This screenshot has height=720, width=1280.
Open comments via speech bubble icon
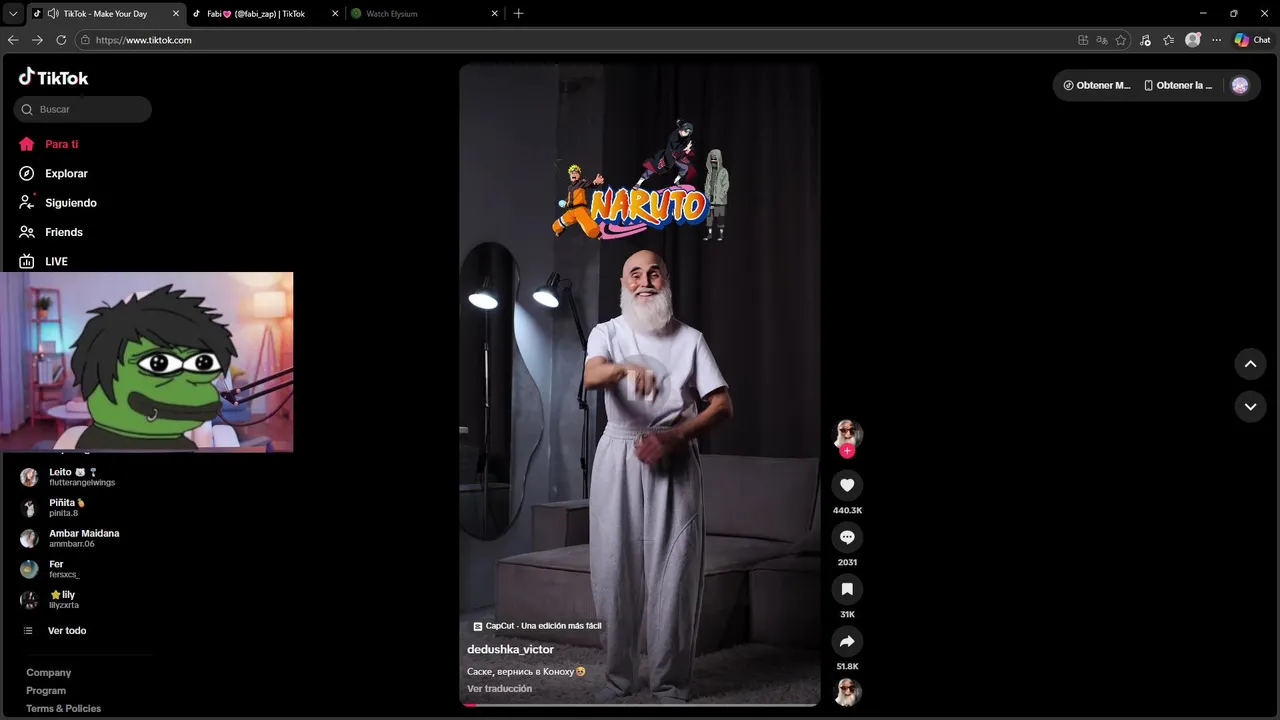pyautogui.click(x=847, y=537)
